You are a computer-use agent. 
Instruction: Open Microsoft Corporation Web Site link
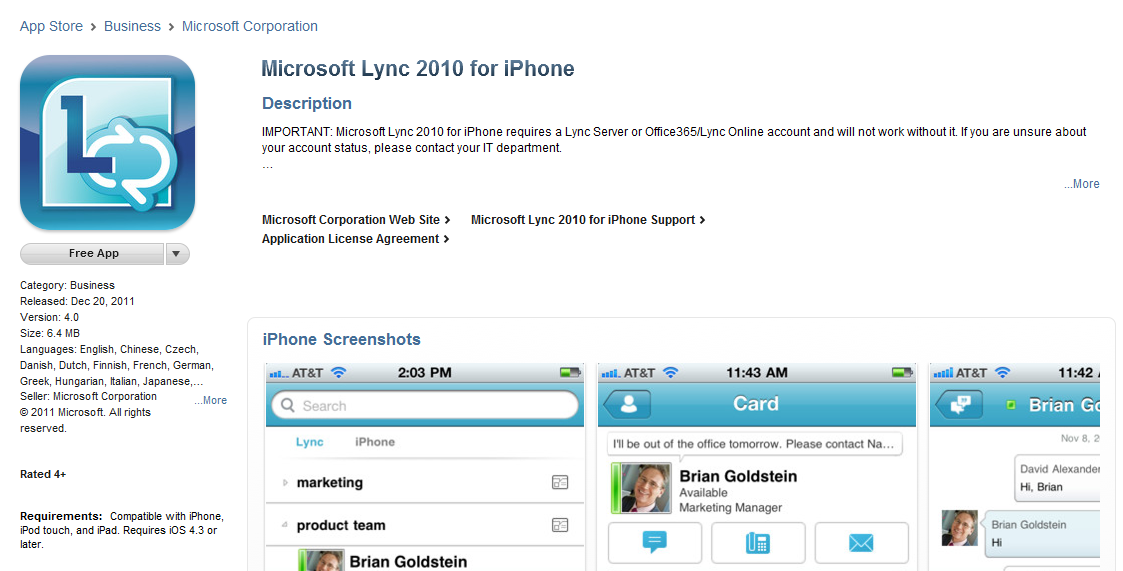pyautogui.click(x=356, y=220)
